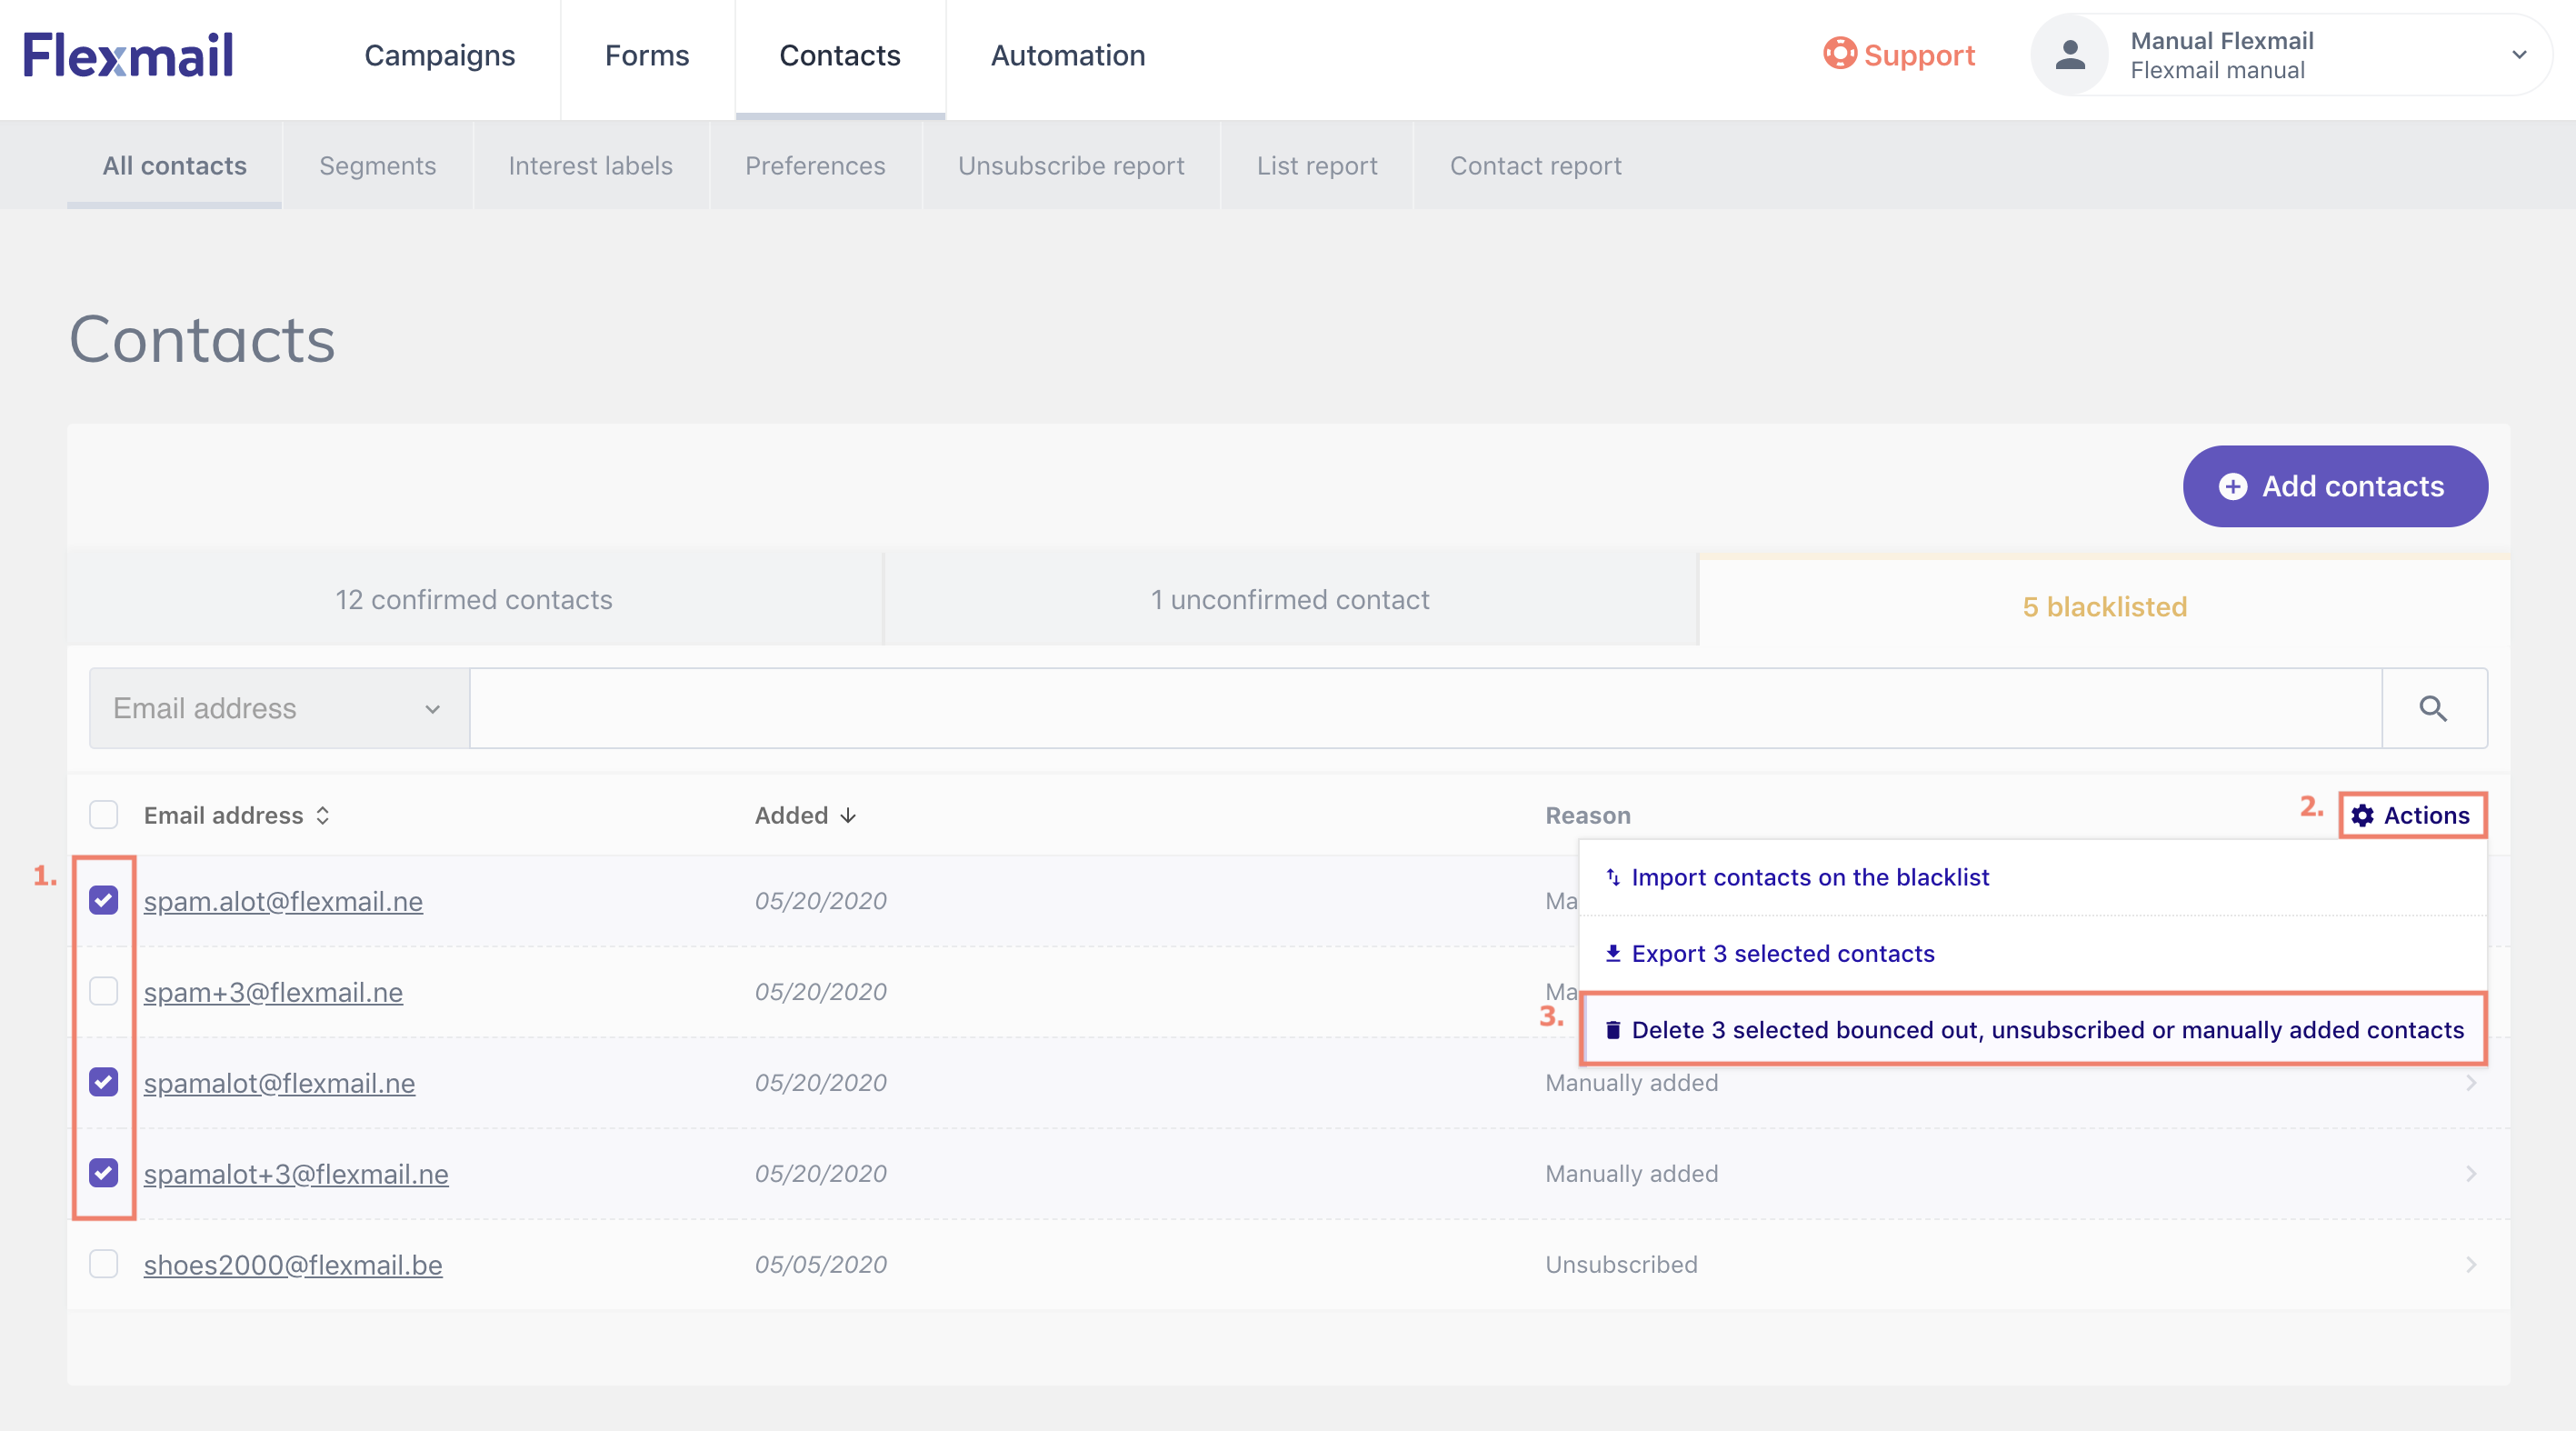Open the 12 confirmed contacts tab
2576x1431 pixels.
pos(474,600)
